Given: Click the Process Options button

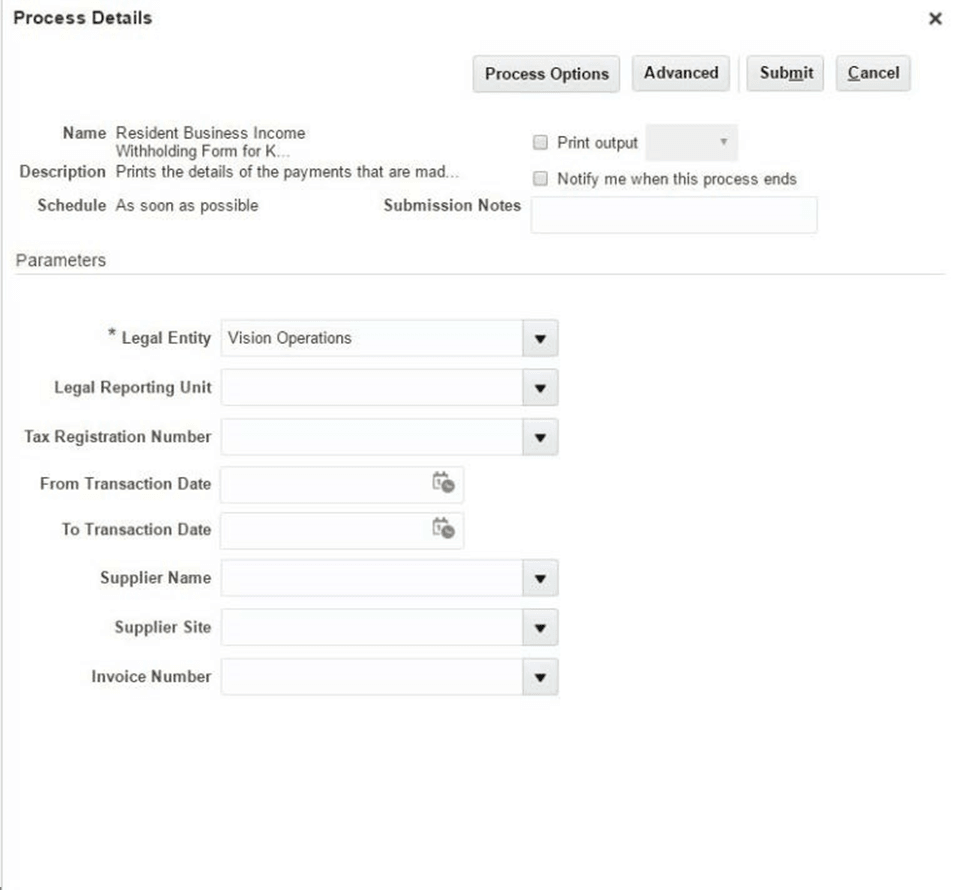Looking at the screenshot, I should tap(546, 72).
